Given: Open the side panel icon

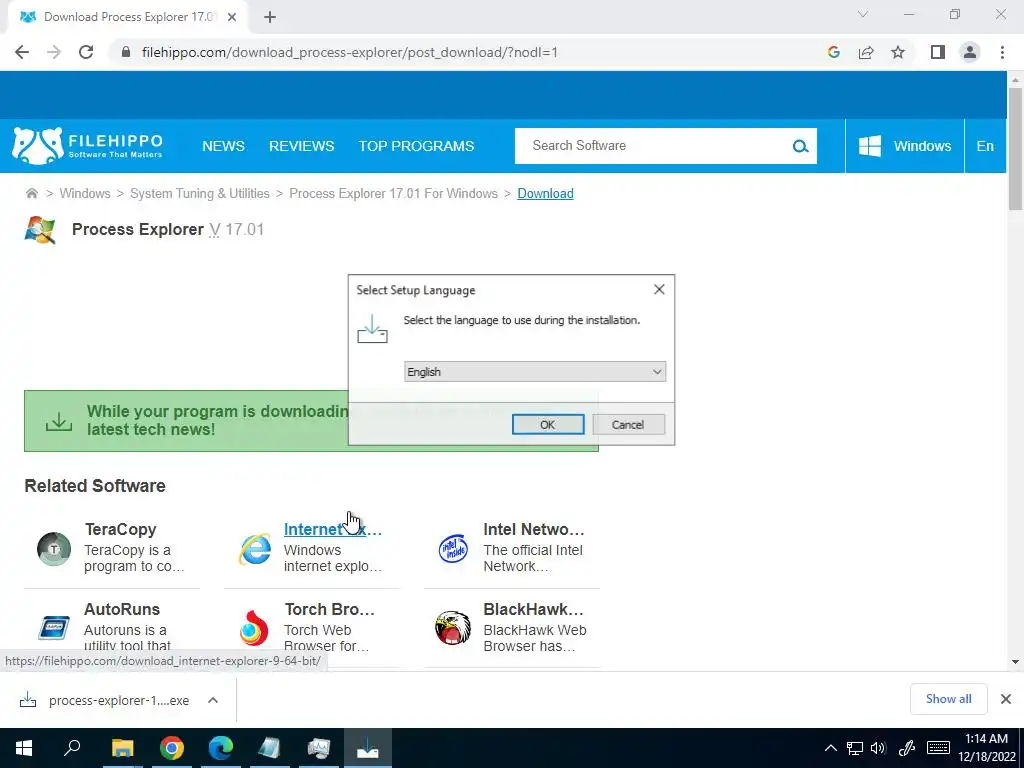Looking at the screenshot, I should pyautogui.click(x=938, y=52).
